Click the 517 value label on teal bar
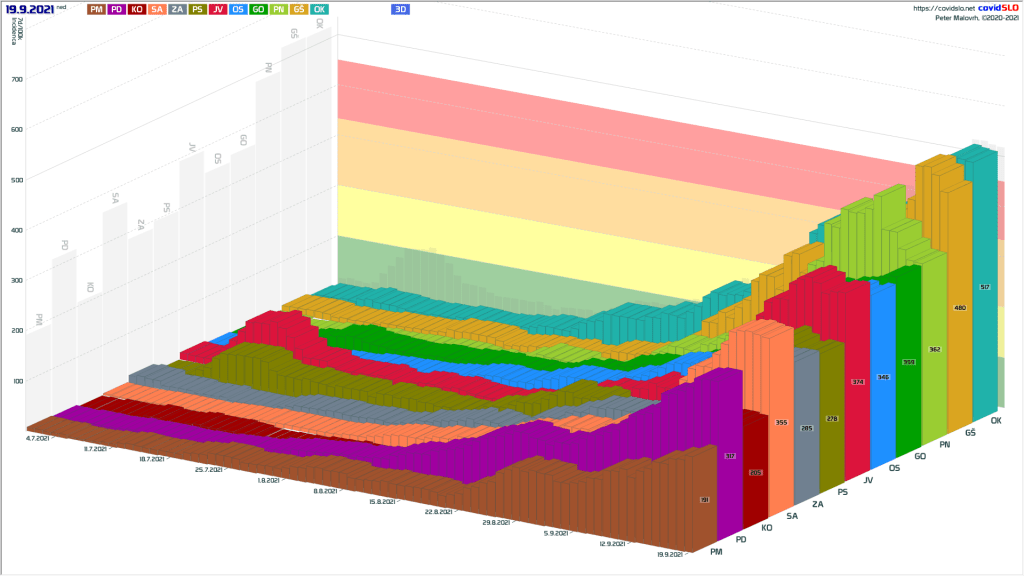 coord(985,288)
